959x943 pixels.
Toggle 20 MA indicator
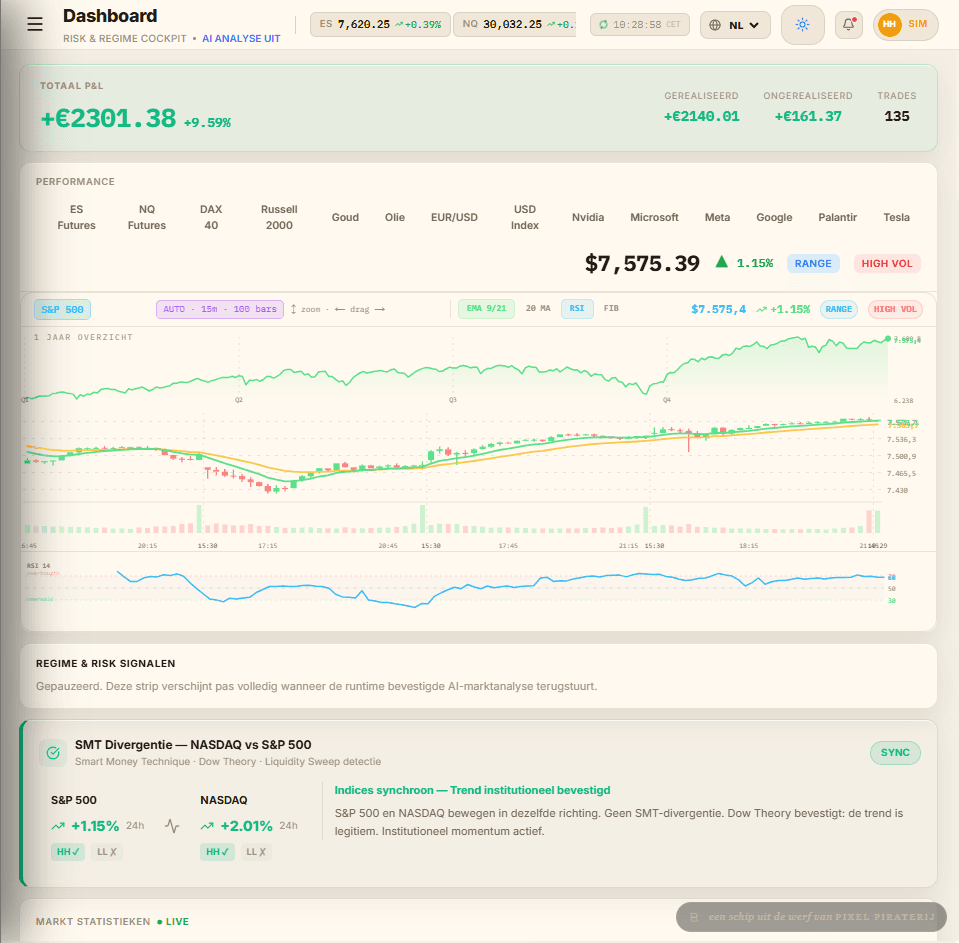[x=538, y=309]
